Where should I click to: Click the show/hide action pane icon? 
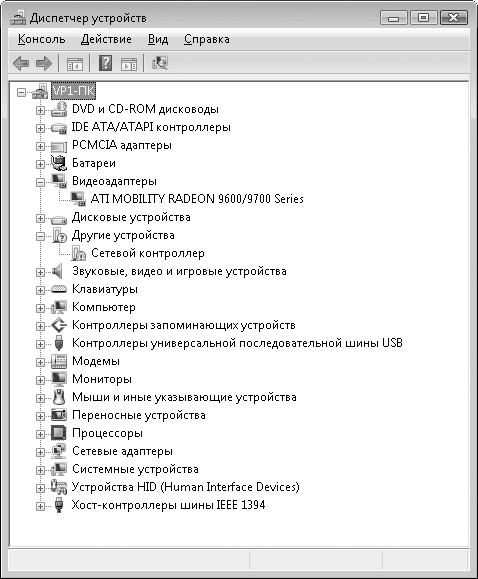click(x=129, y=64)
